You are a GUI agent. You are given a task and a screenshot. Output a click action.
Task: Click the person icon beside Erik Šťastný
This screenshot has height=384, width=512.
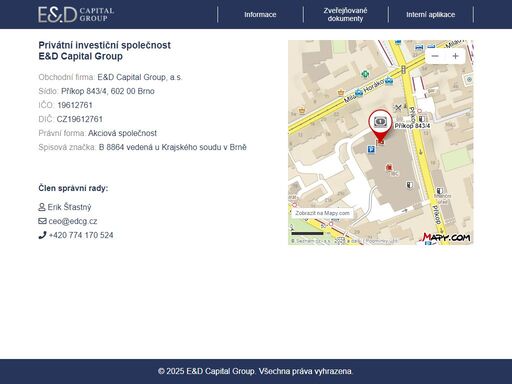(42, 207)
